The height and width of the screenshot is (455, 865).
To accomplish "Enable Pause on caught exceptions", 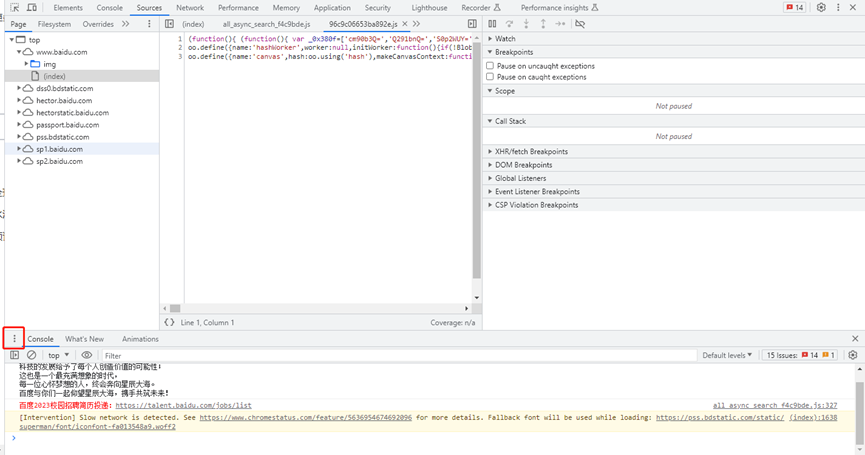I will pyautogui.click(x=490, y=77).
